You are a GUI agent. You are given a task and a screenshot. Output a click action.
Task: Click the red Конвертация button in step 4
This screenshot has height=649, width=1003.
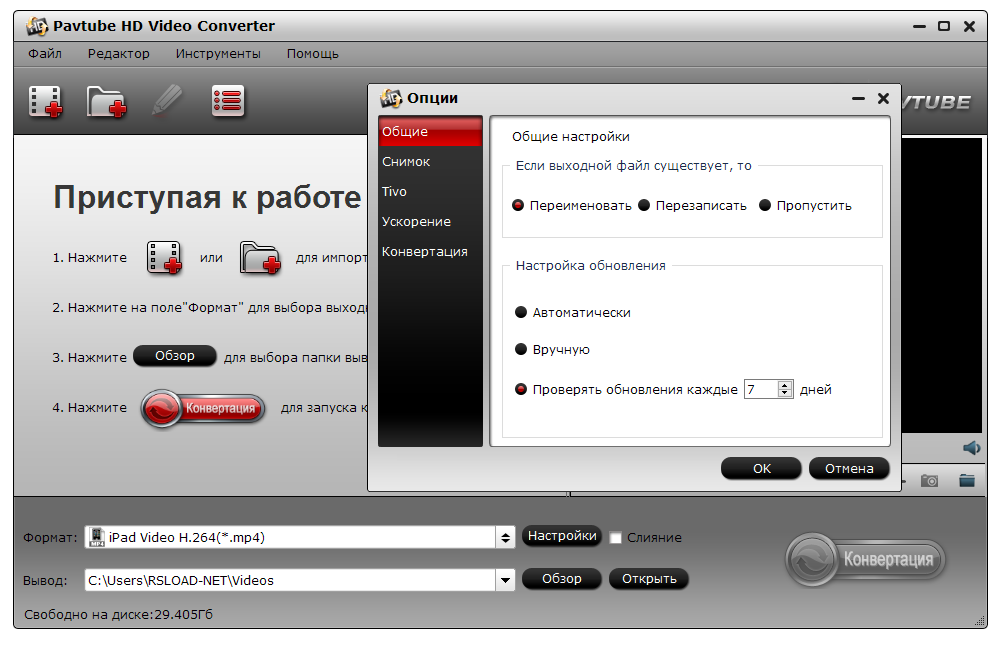coord(203,409)
